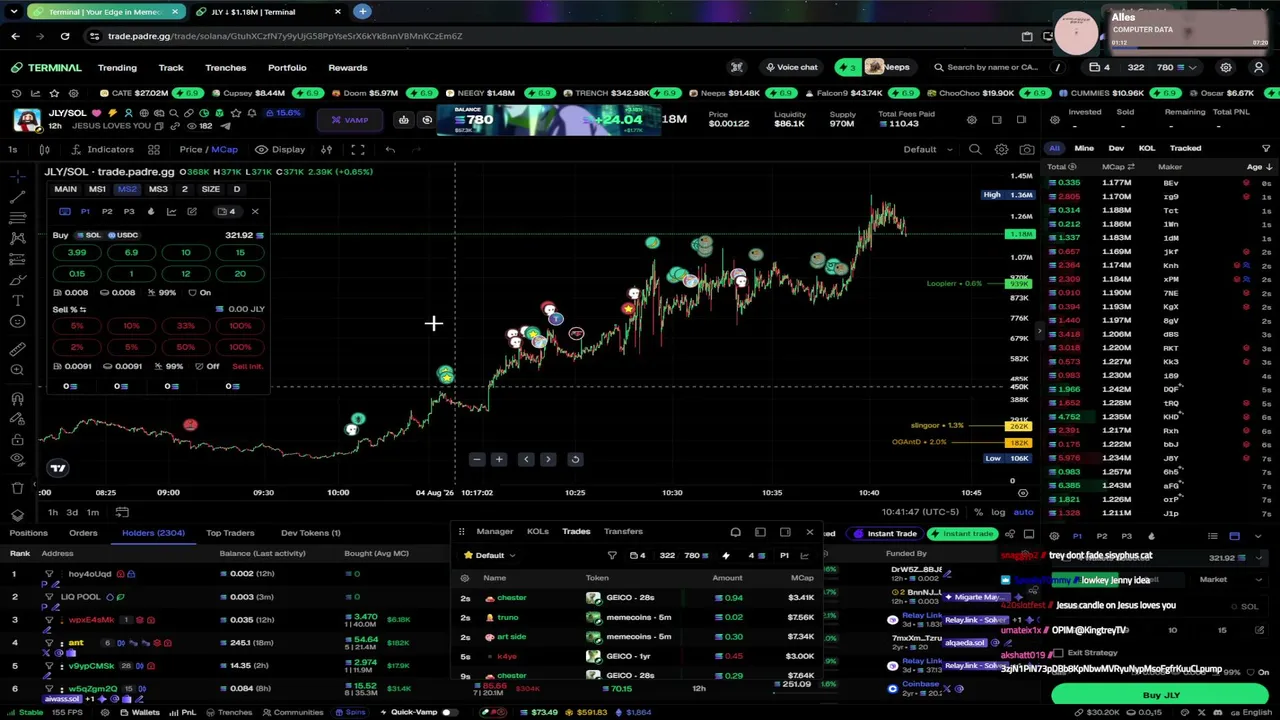The height and width of the screenshot is (720, 1280).
Task: Select the text annotation tool
Action: click(x=17, y=300)
